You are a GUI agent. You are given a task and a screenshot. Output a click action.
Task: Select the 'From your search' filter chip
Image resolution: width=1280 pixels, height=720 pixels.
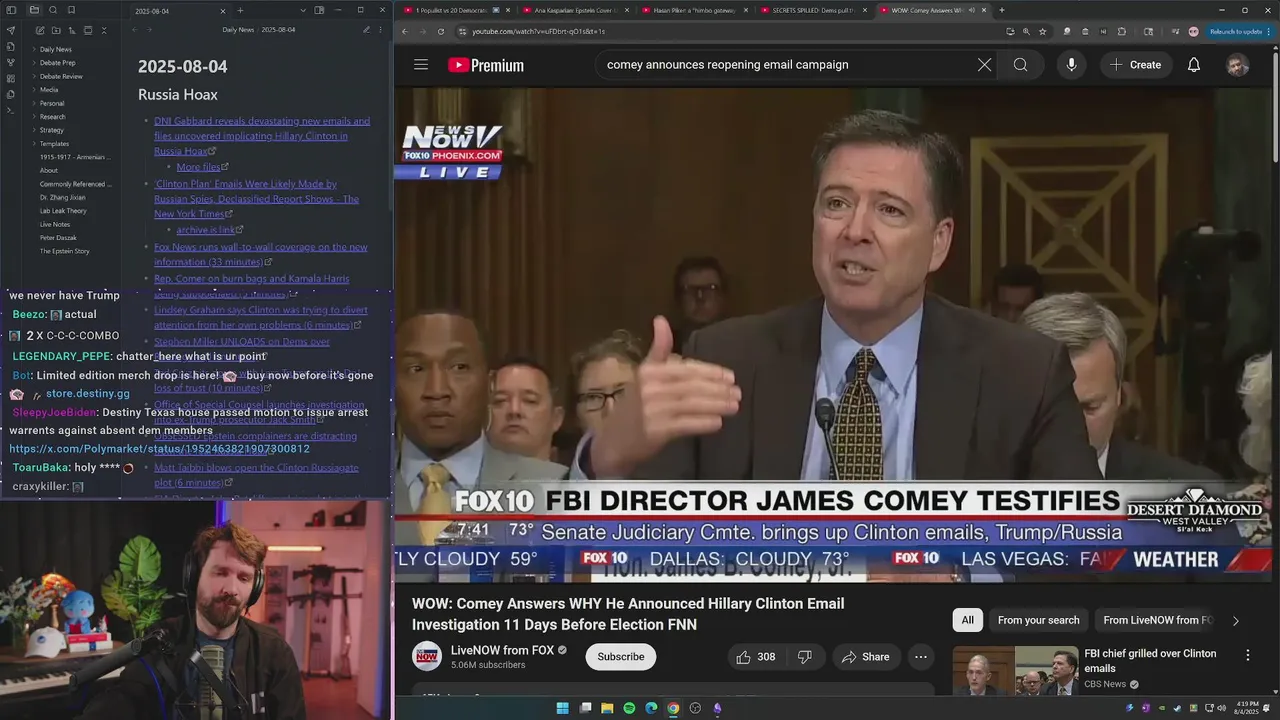(1038, 620)
